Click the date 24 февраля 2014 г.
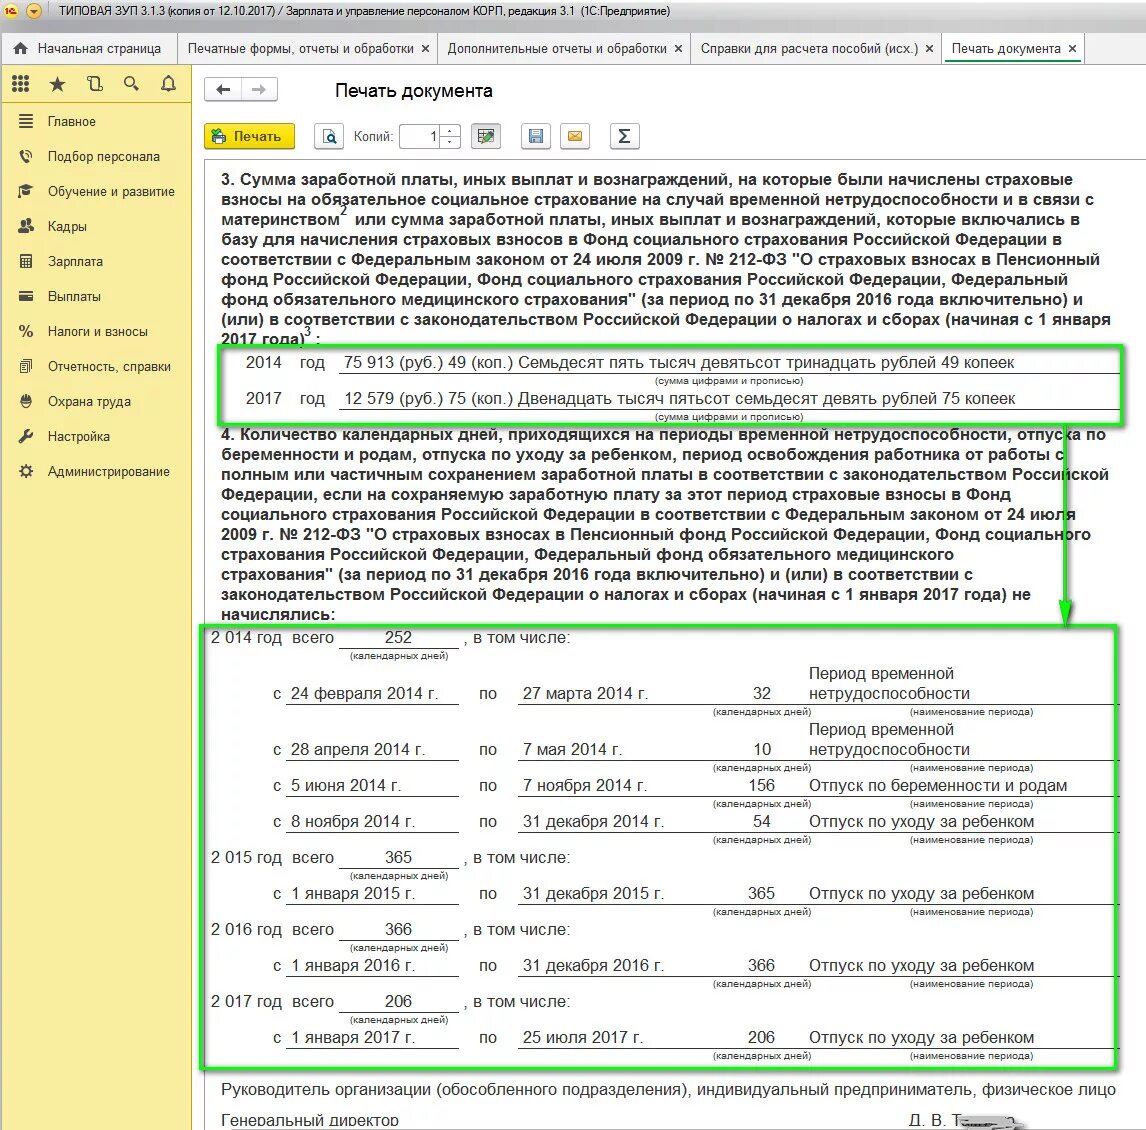This screenshot has width=1146, height=1130. tap(365, 694)
